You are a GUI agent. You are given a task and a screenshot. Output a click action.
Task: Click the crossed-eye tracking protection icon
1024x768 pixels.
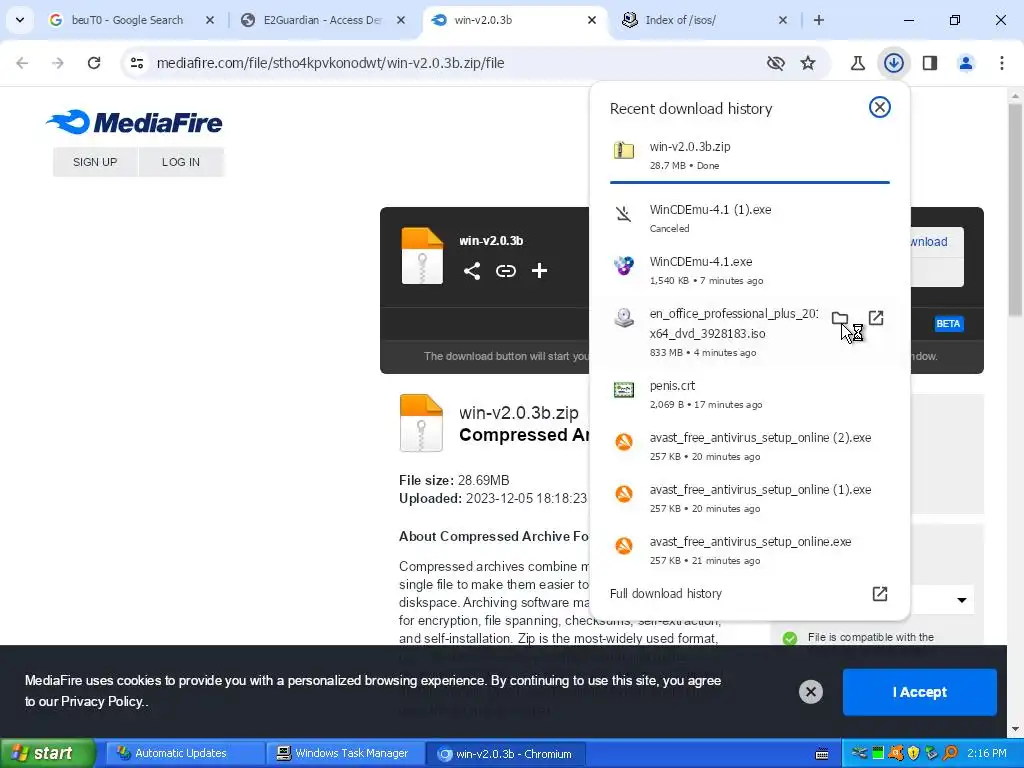(776, 63)
